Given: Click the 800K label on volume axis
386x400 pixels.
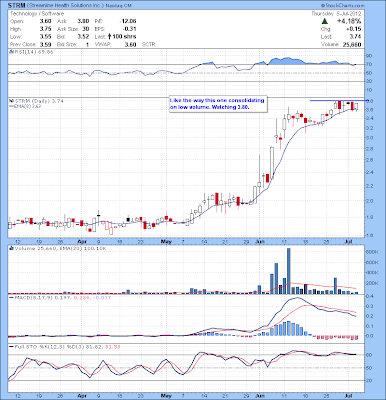Looking at the screenshot, I should pos(372,252).
